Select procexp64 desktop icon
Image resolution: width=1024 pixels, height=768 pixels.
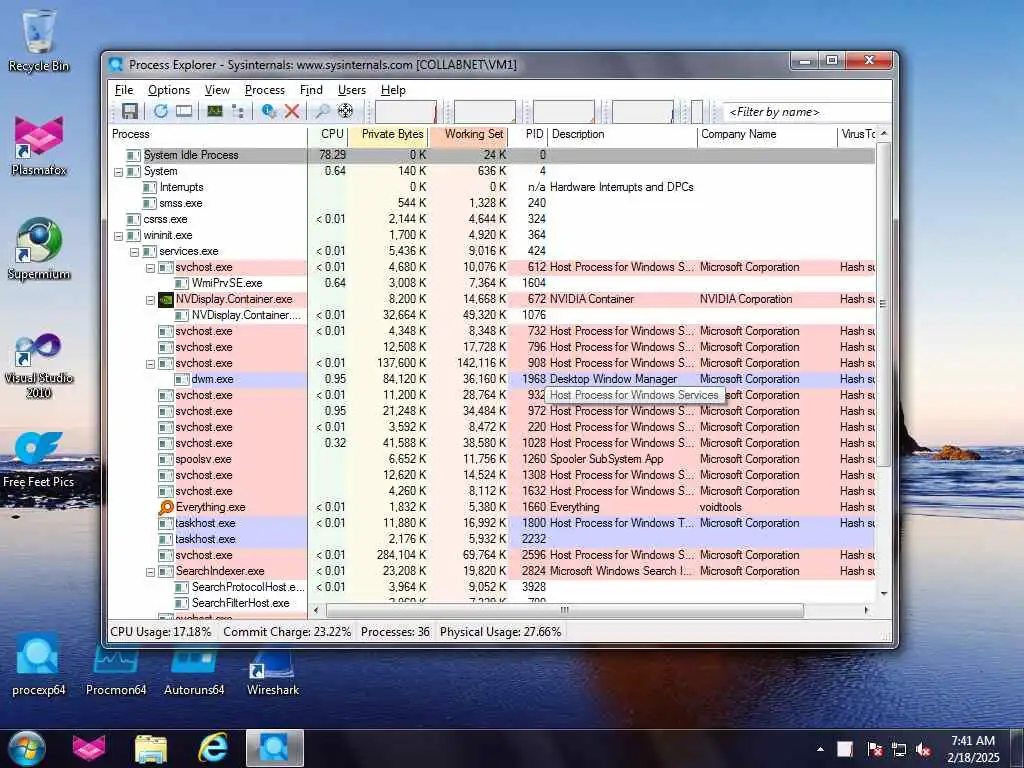pos(39,665)
